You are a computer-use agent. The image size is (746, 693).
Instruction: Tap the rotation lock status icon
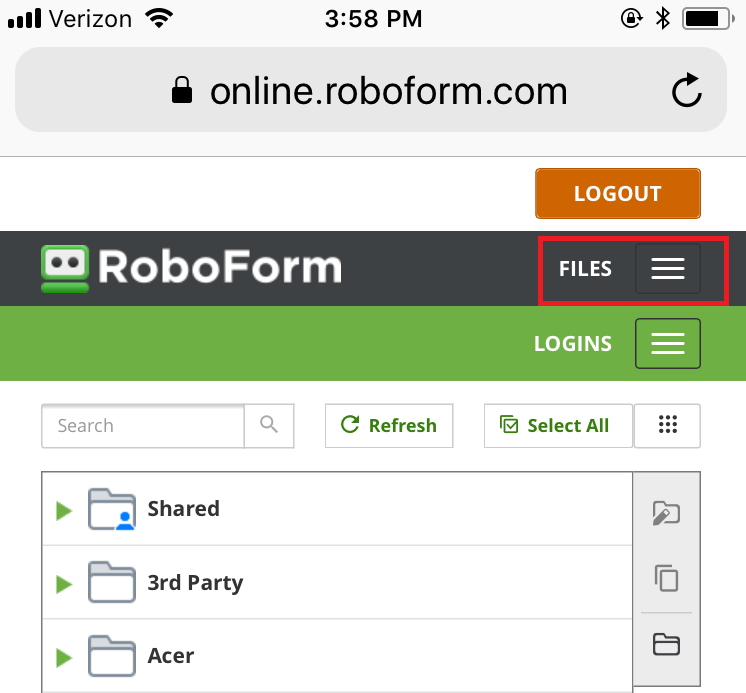point(631,19)
